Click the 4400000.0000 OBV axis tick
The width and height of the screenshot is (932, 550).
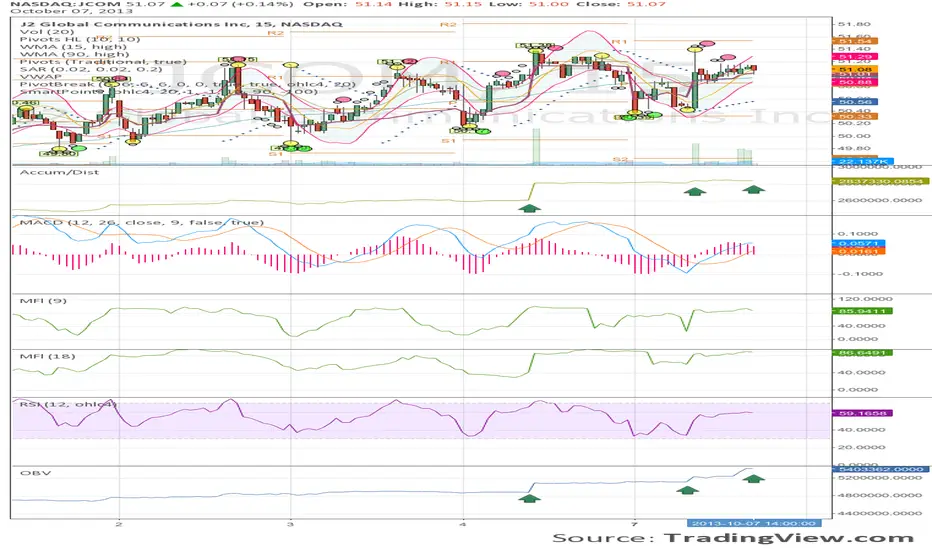(880, 513)
